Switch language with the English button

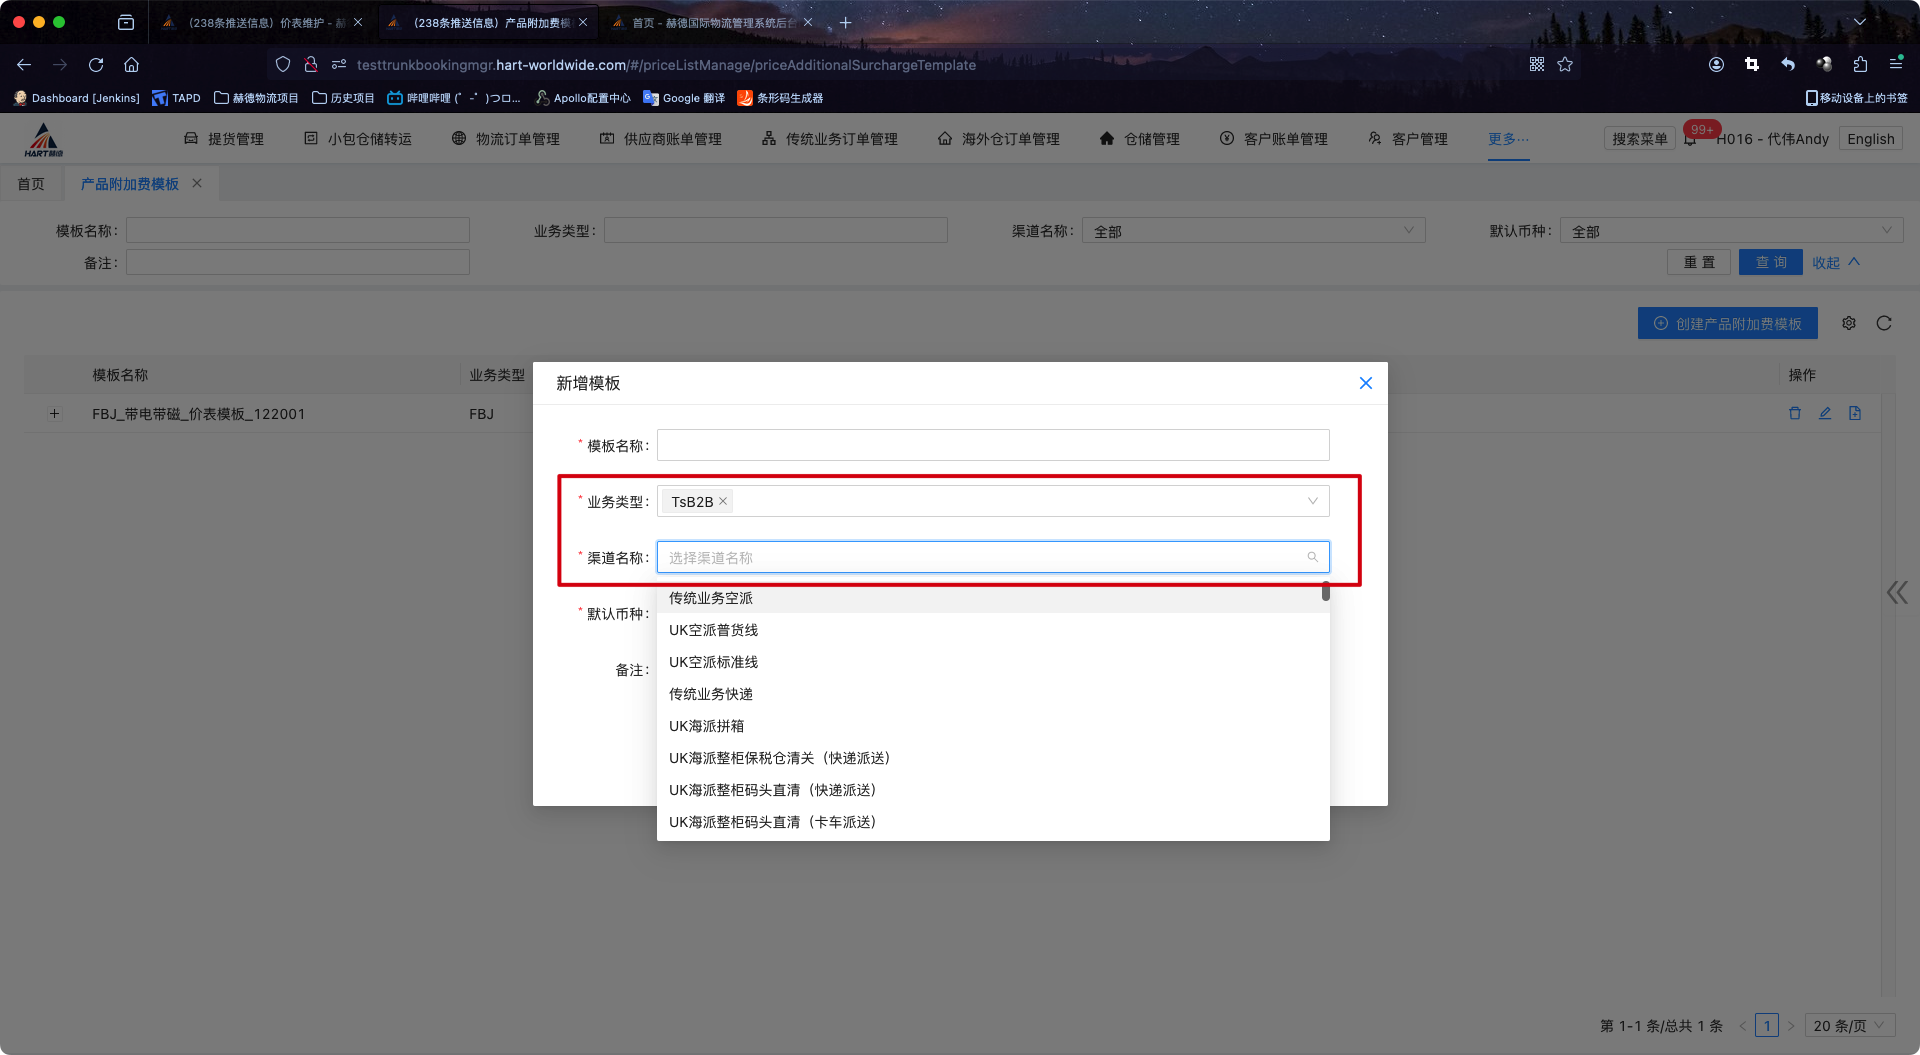point(1870,139)
